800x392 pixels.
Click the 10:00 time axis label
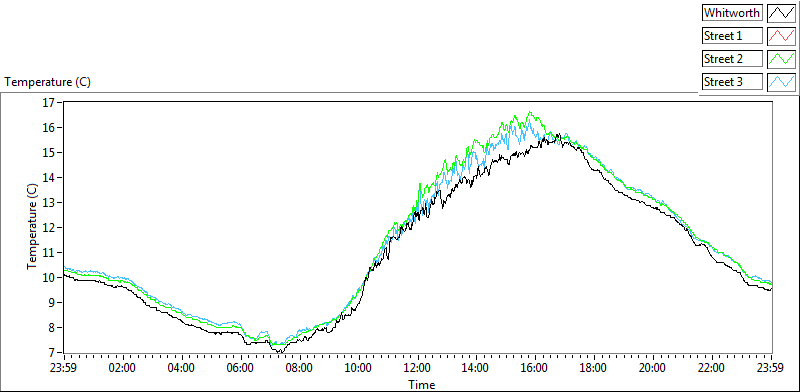359,368
